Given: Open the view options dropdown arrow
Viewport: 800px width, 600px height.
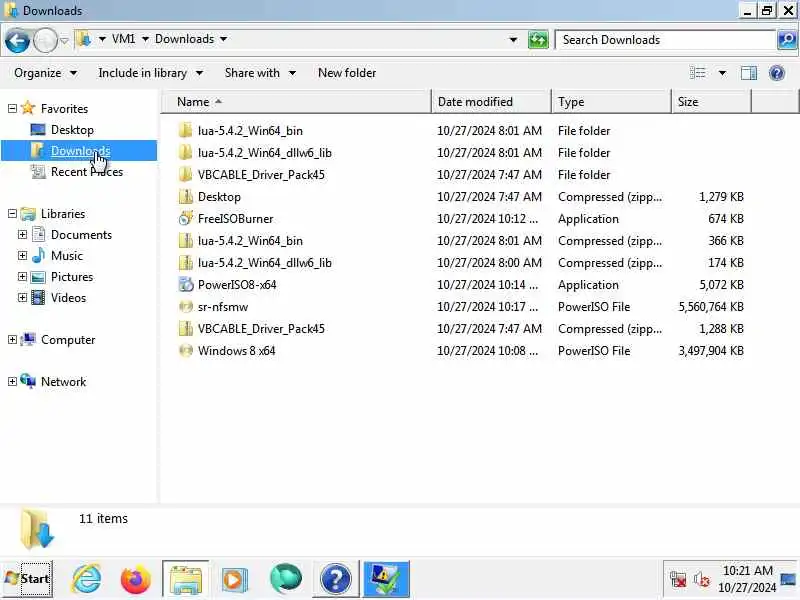Looking at the screenshot, I should [722, 73].
